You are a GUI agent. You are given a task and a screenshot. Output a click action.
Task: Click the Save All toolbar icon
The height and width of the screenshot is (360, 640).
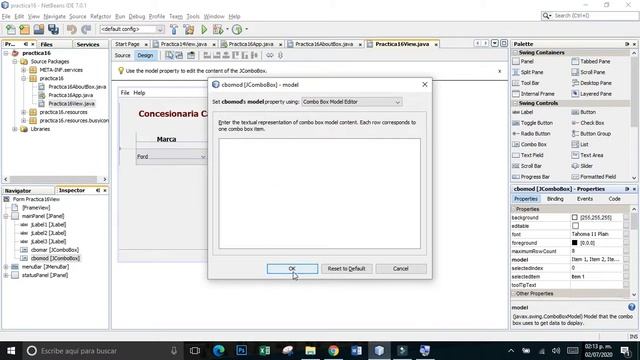pyautogui.click(x=53, y=29)
